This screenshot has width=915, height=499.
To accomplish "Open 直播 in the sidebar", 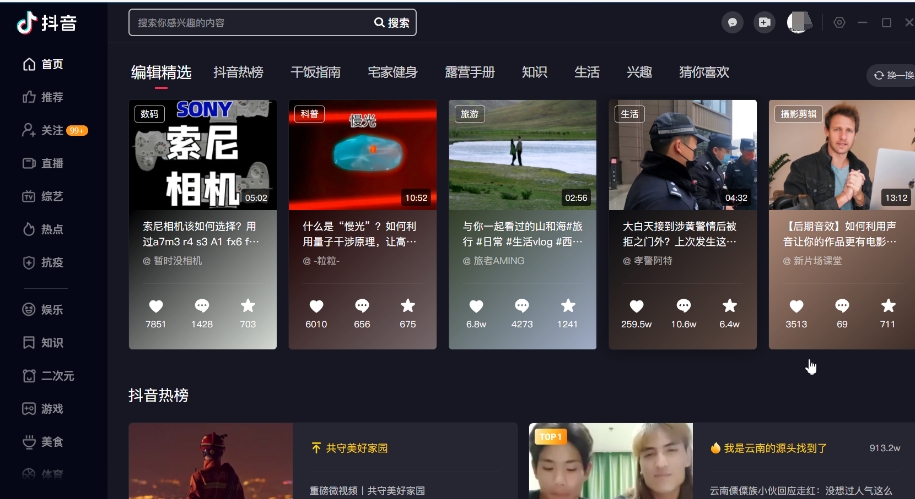I will (x=43, y=163).
